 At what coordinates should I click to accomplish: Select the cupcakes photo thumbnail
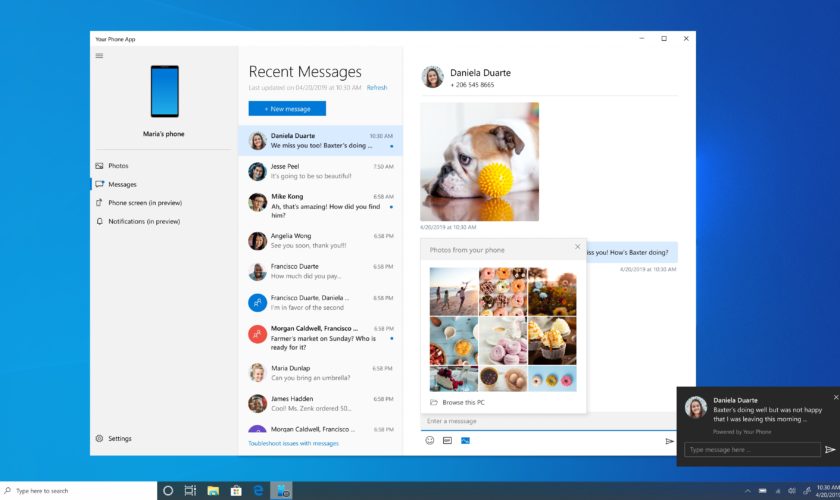point(552,341)
